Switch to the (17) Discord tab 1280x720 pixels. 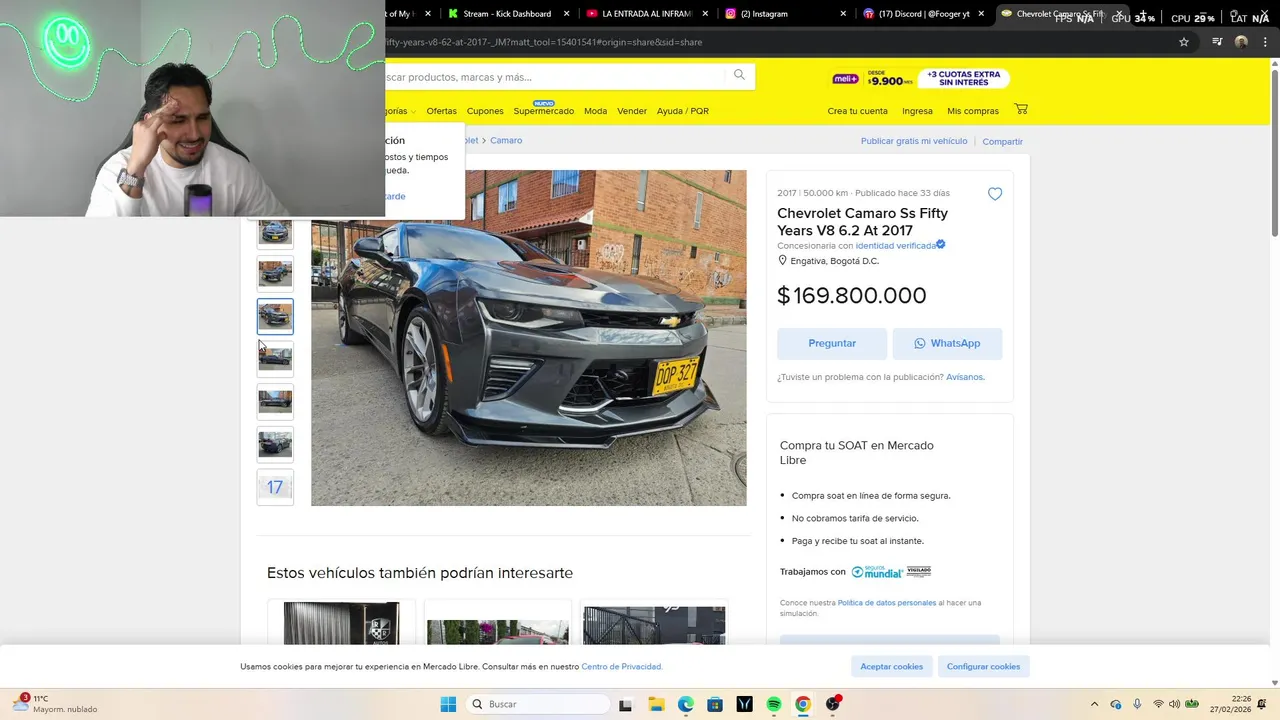point(923,14)
